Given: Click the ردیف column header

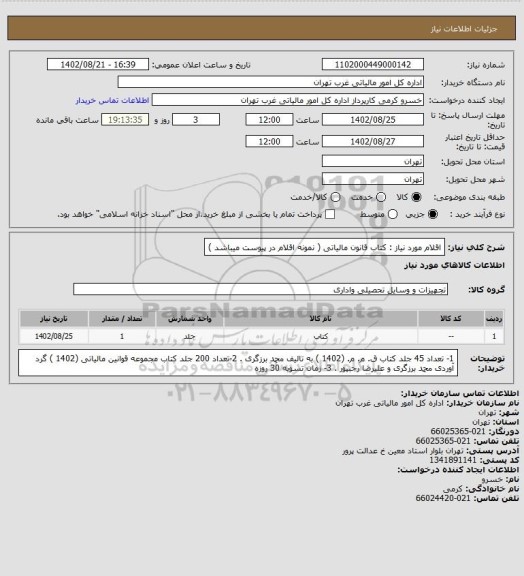Looking at the screenshot, I should point(494,318).
